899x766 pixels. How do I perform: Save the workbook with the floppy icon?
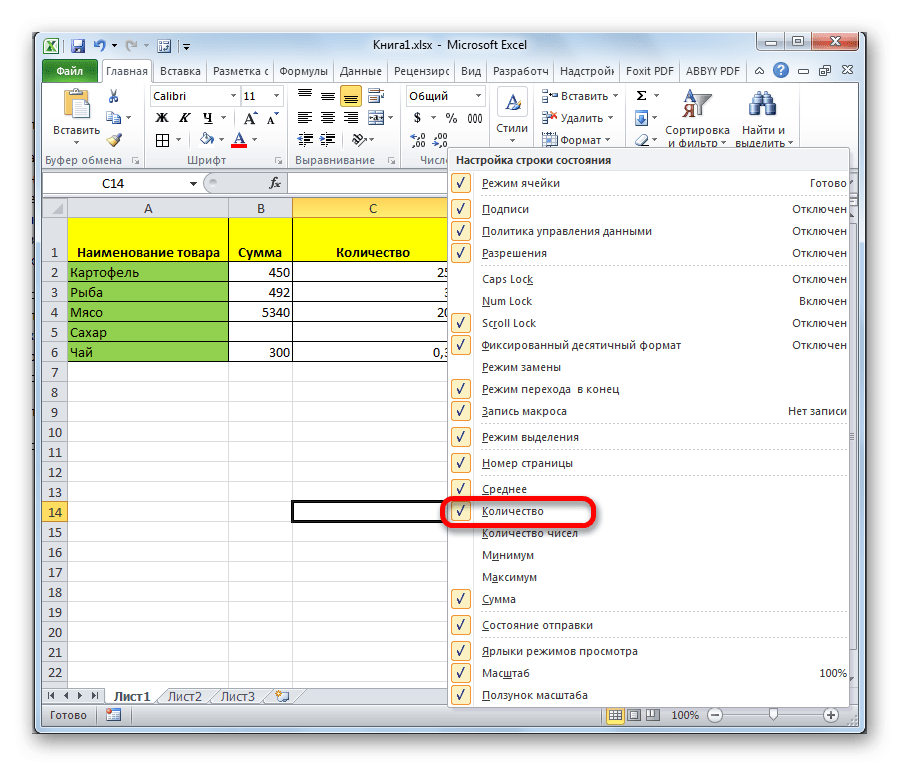pos(78,46)
